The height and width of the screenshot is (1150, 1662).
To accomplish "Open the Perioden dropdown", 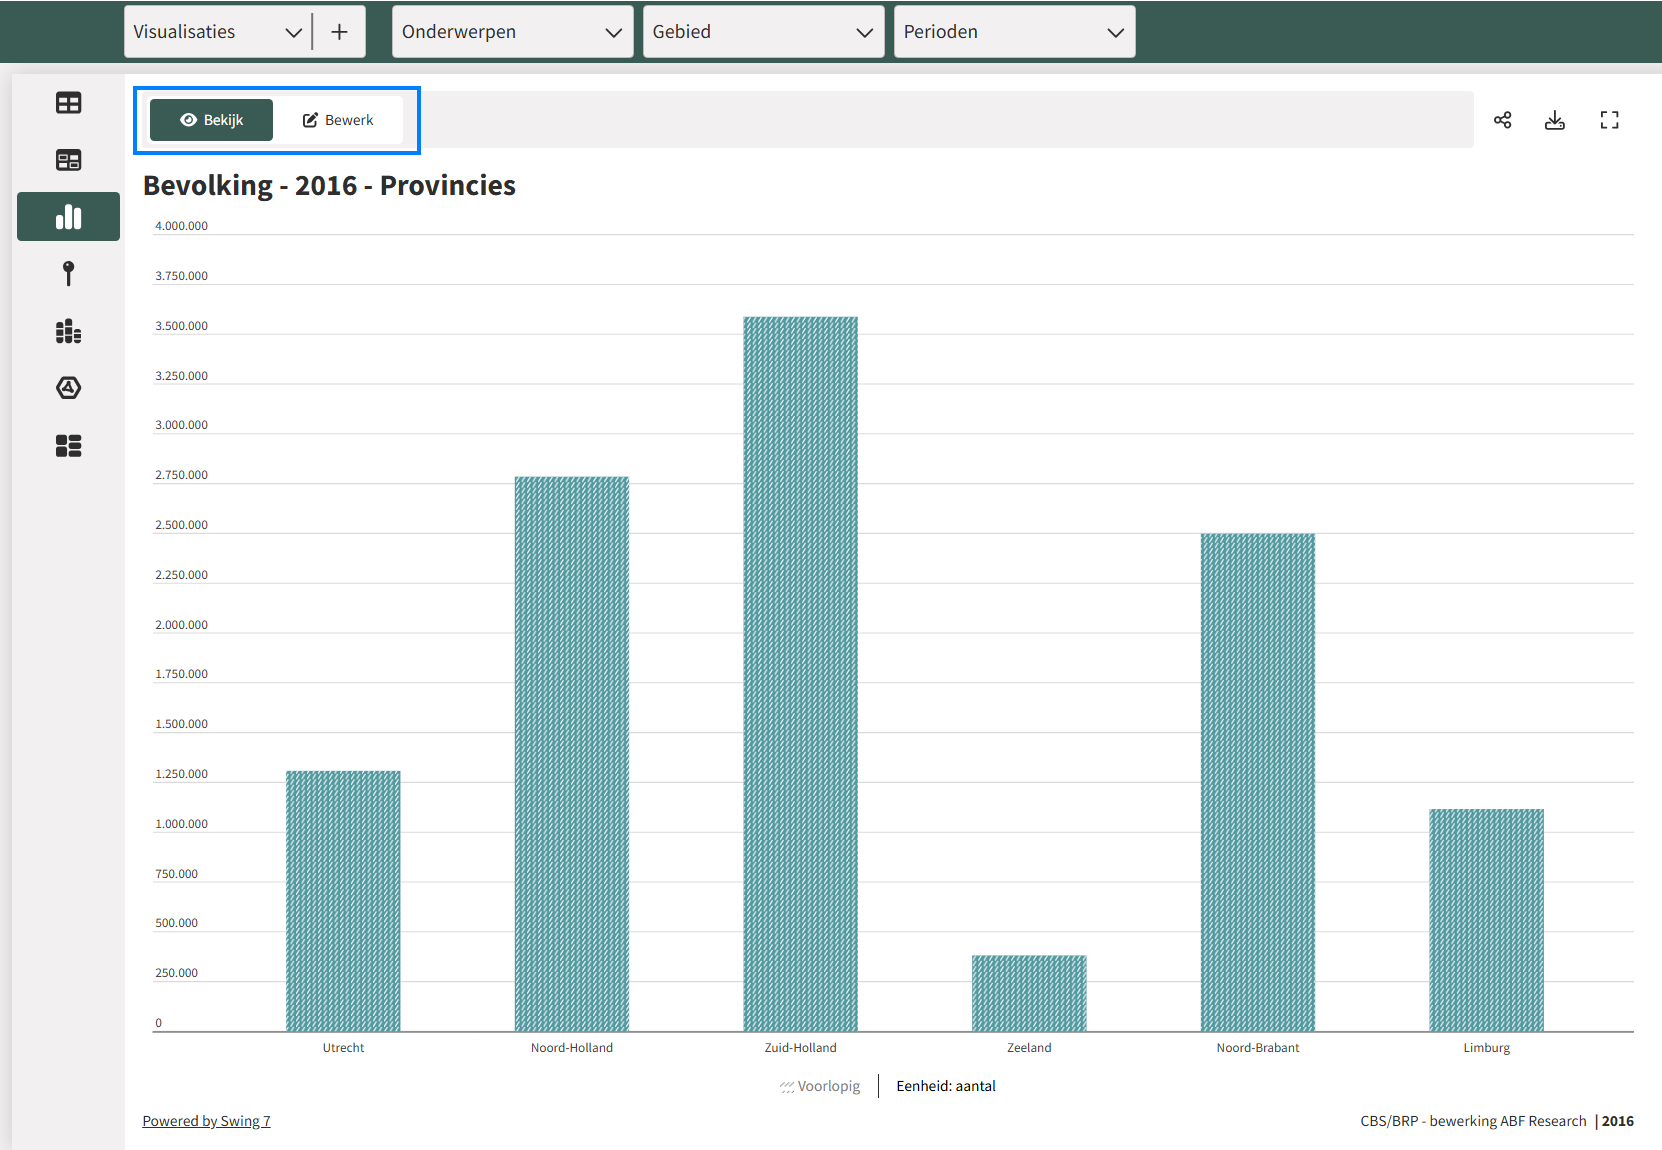I will point(1014,32).
